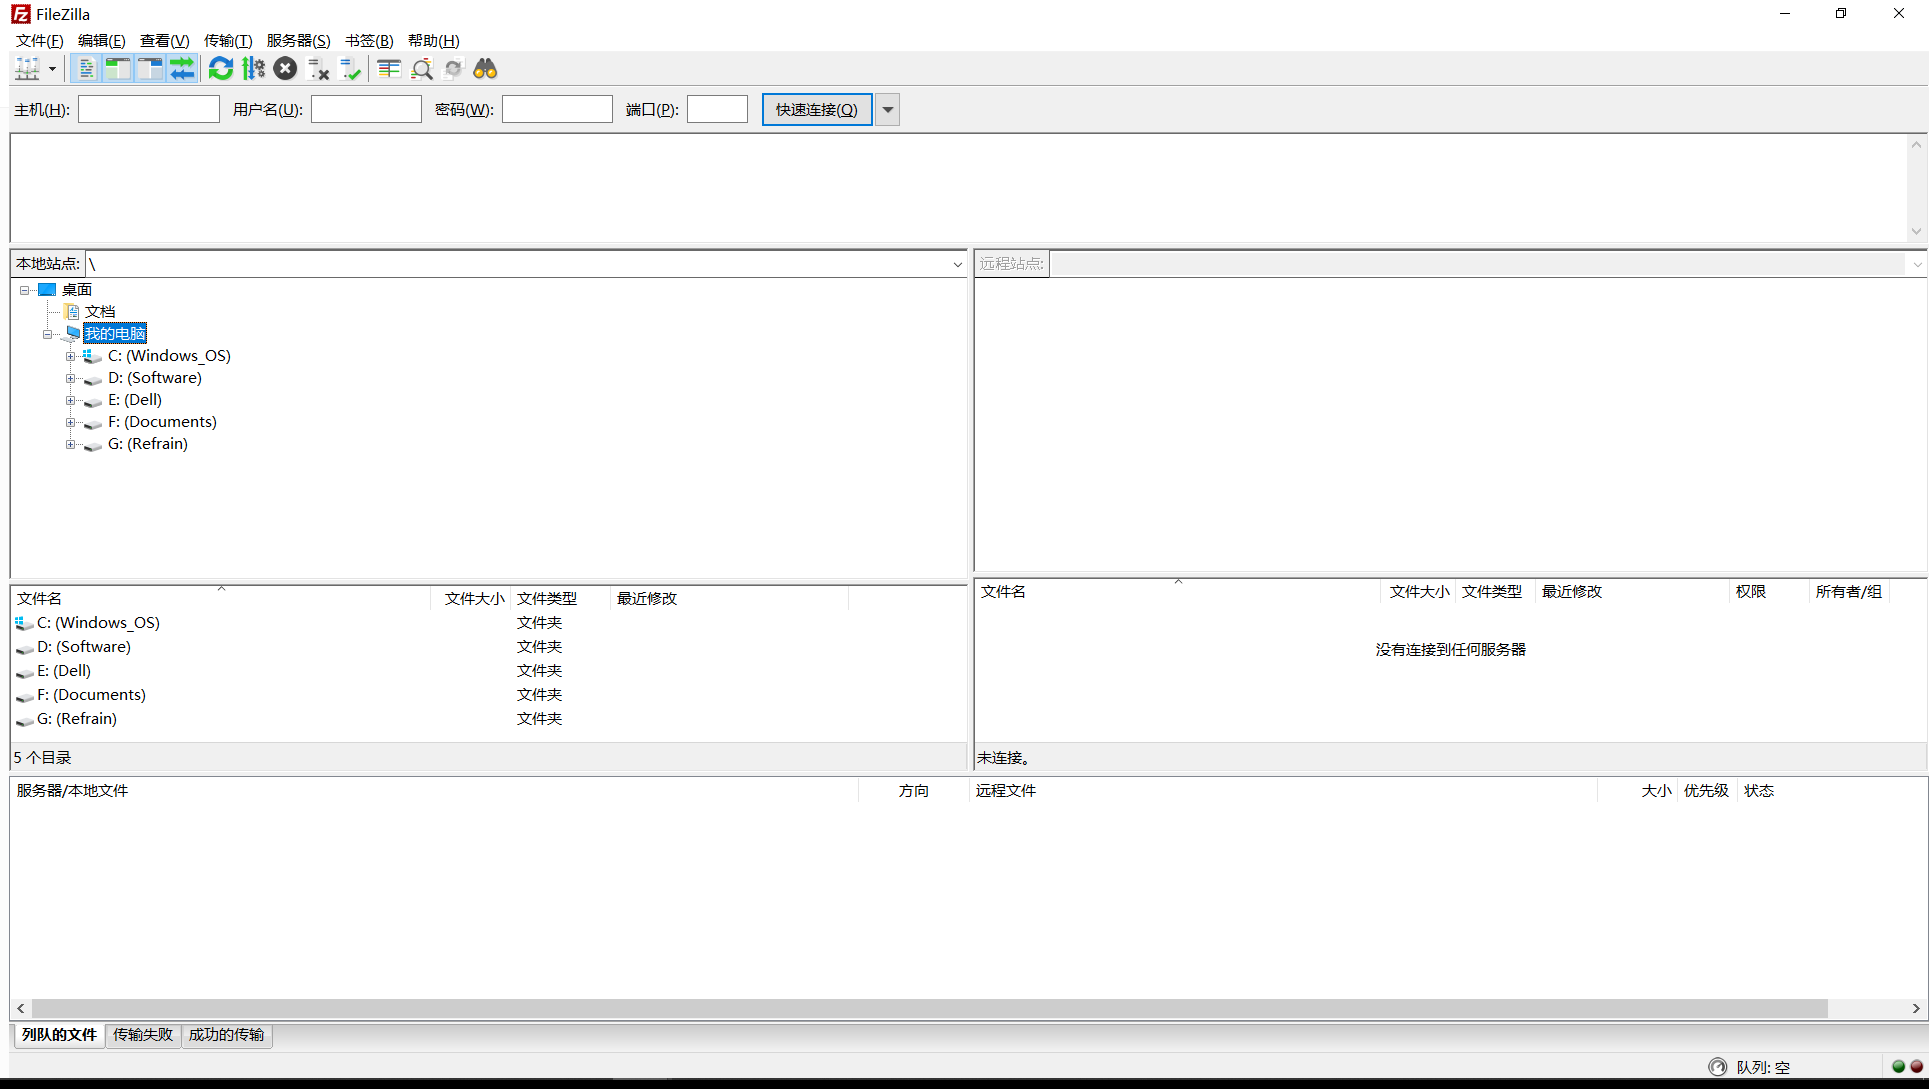1929x1089 pixels.
Task: Click the binoculars file search icon
Action: 485,69
